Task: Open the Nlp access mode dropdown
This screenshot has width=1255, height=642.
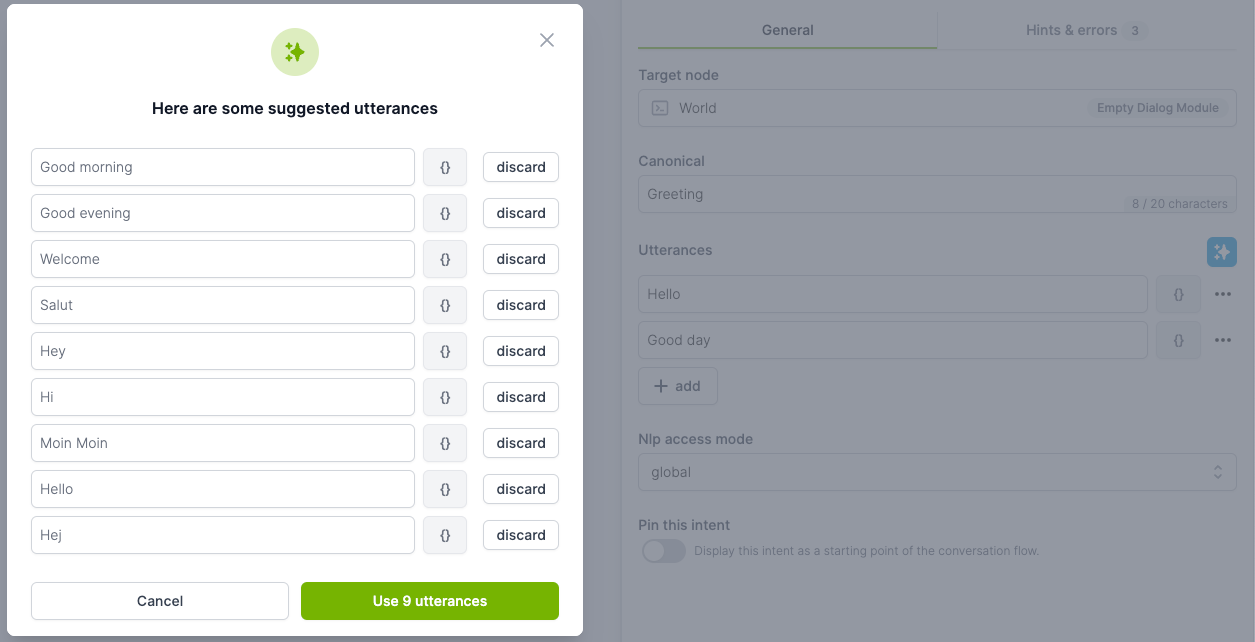Action: tap(937, 472)
